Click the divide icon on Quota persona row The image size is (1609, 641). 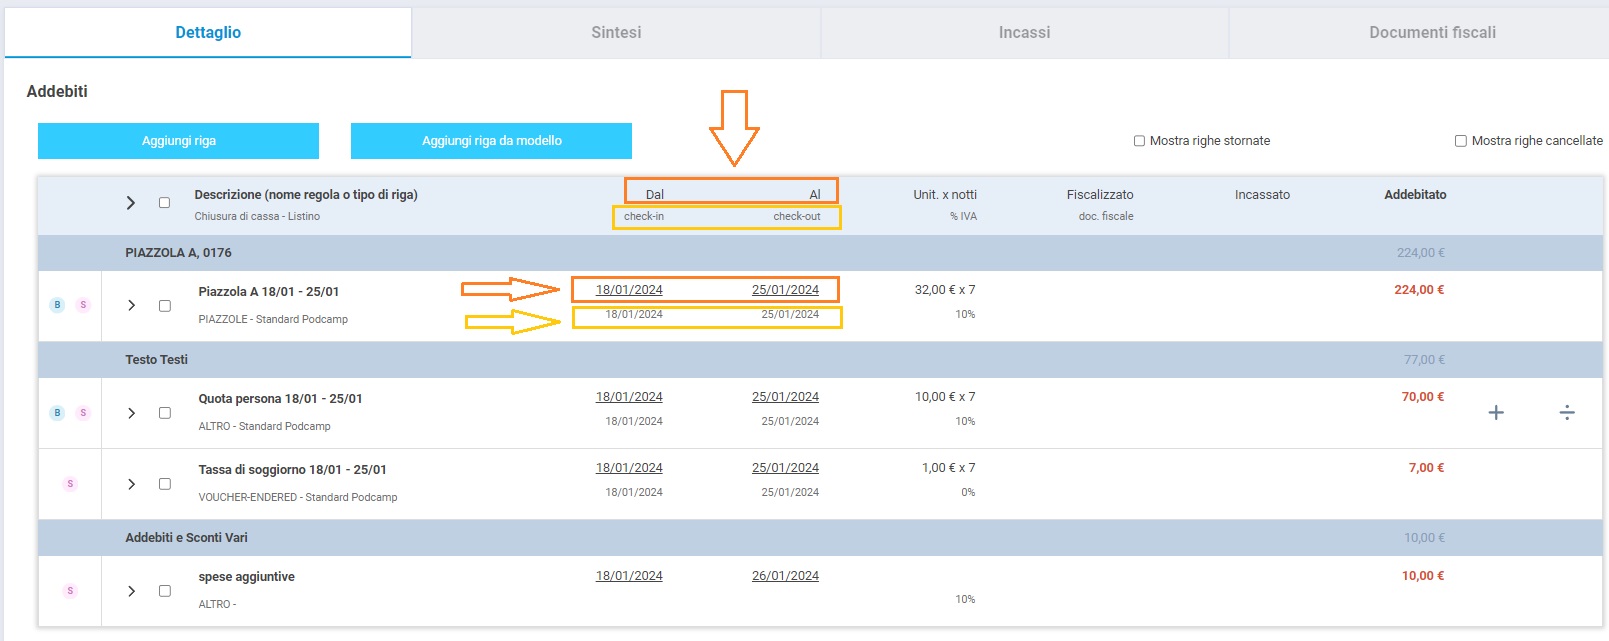coord(1567,413)
